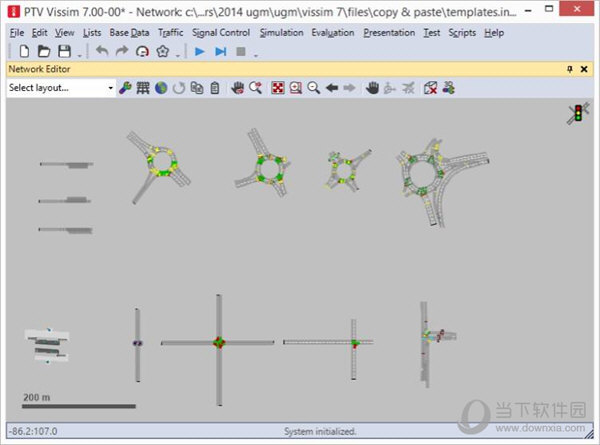
Task: Go to next view arrow
Action: tap(349, 88)
